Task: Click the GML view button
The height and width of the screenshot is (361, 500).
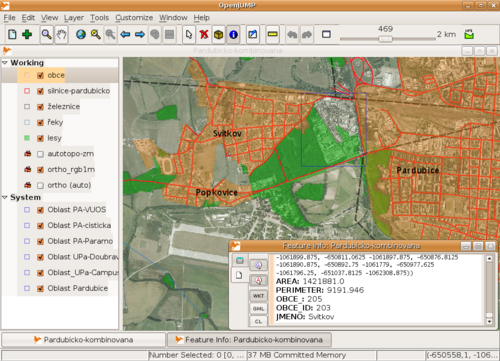Action: click(258, 309)
